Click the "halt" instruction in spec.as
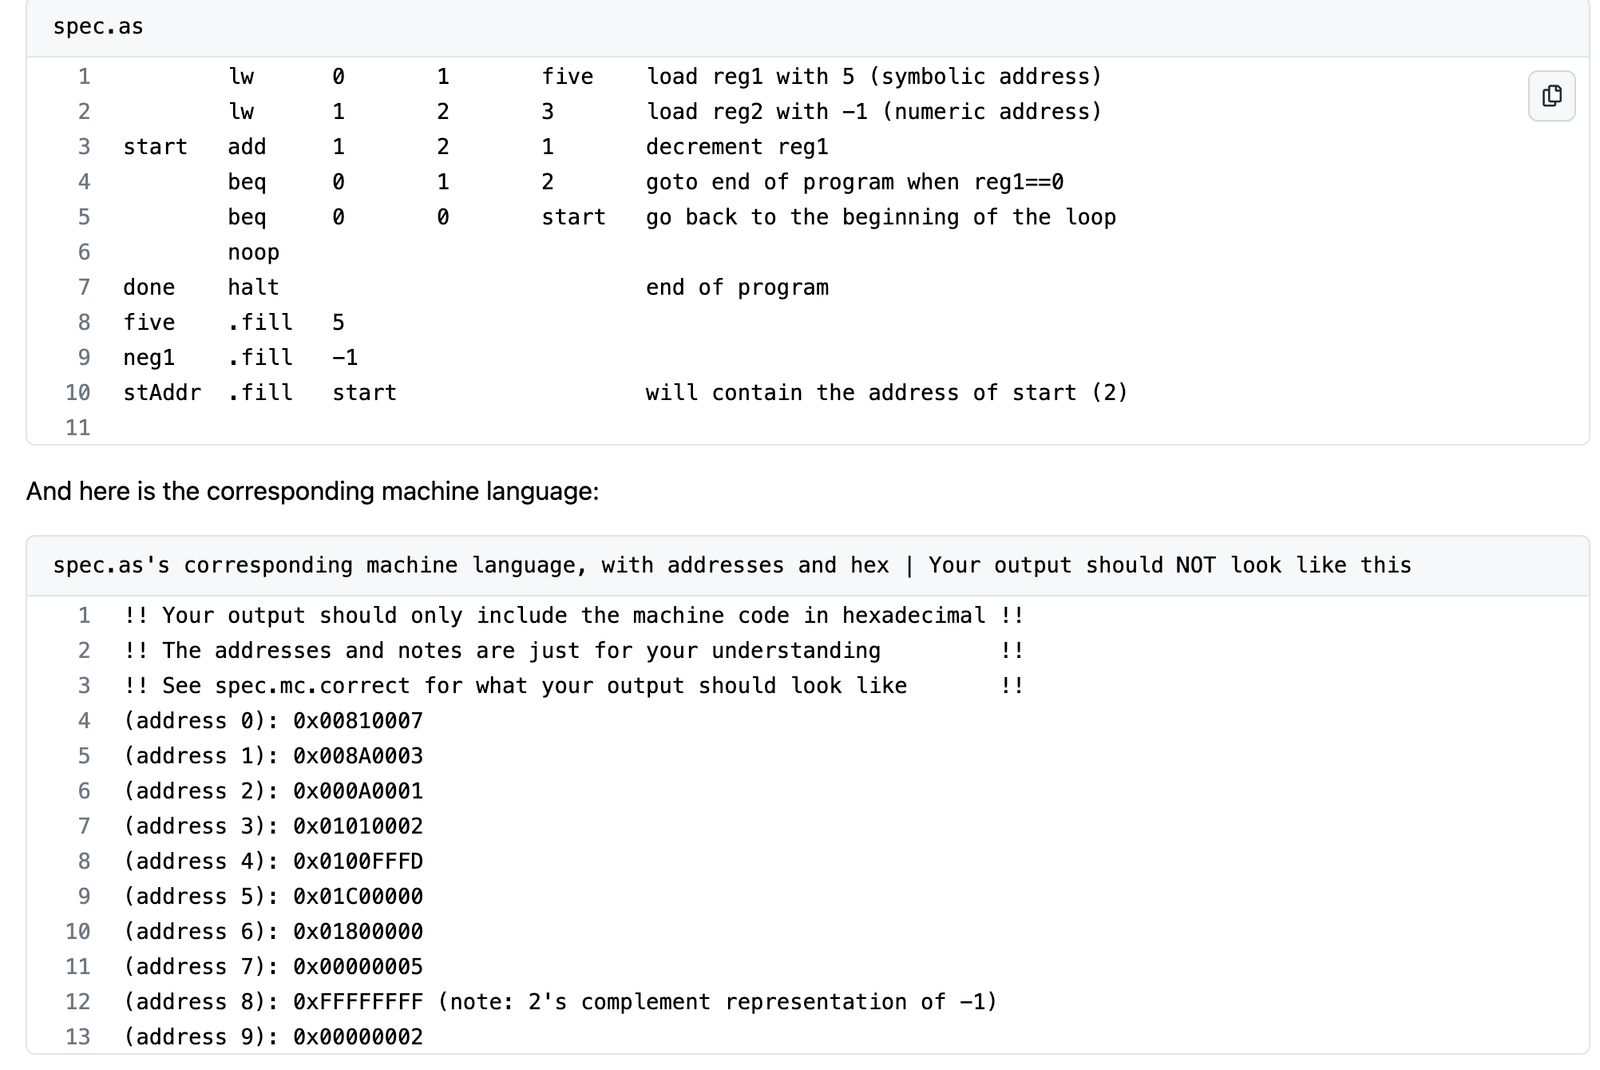1600x1070 pixels. 253,288
